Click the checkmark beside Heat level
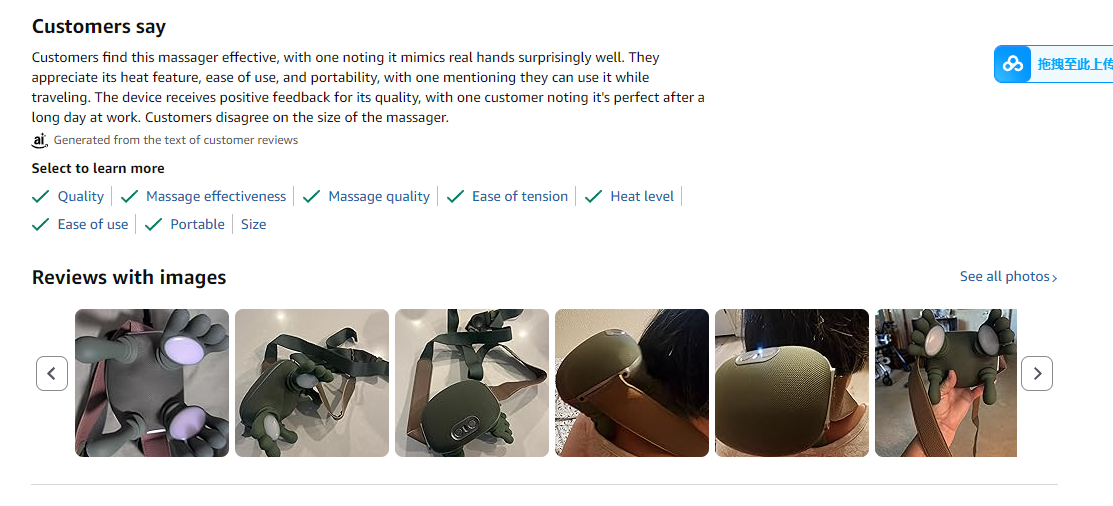The image size is (1113, 506). point(594,197)
